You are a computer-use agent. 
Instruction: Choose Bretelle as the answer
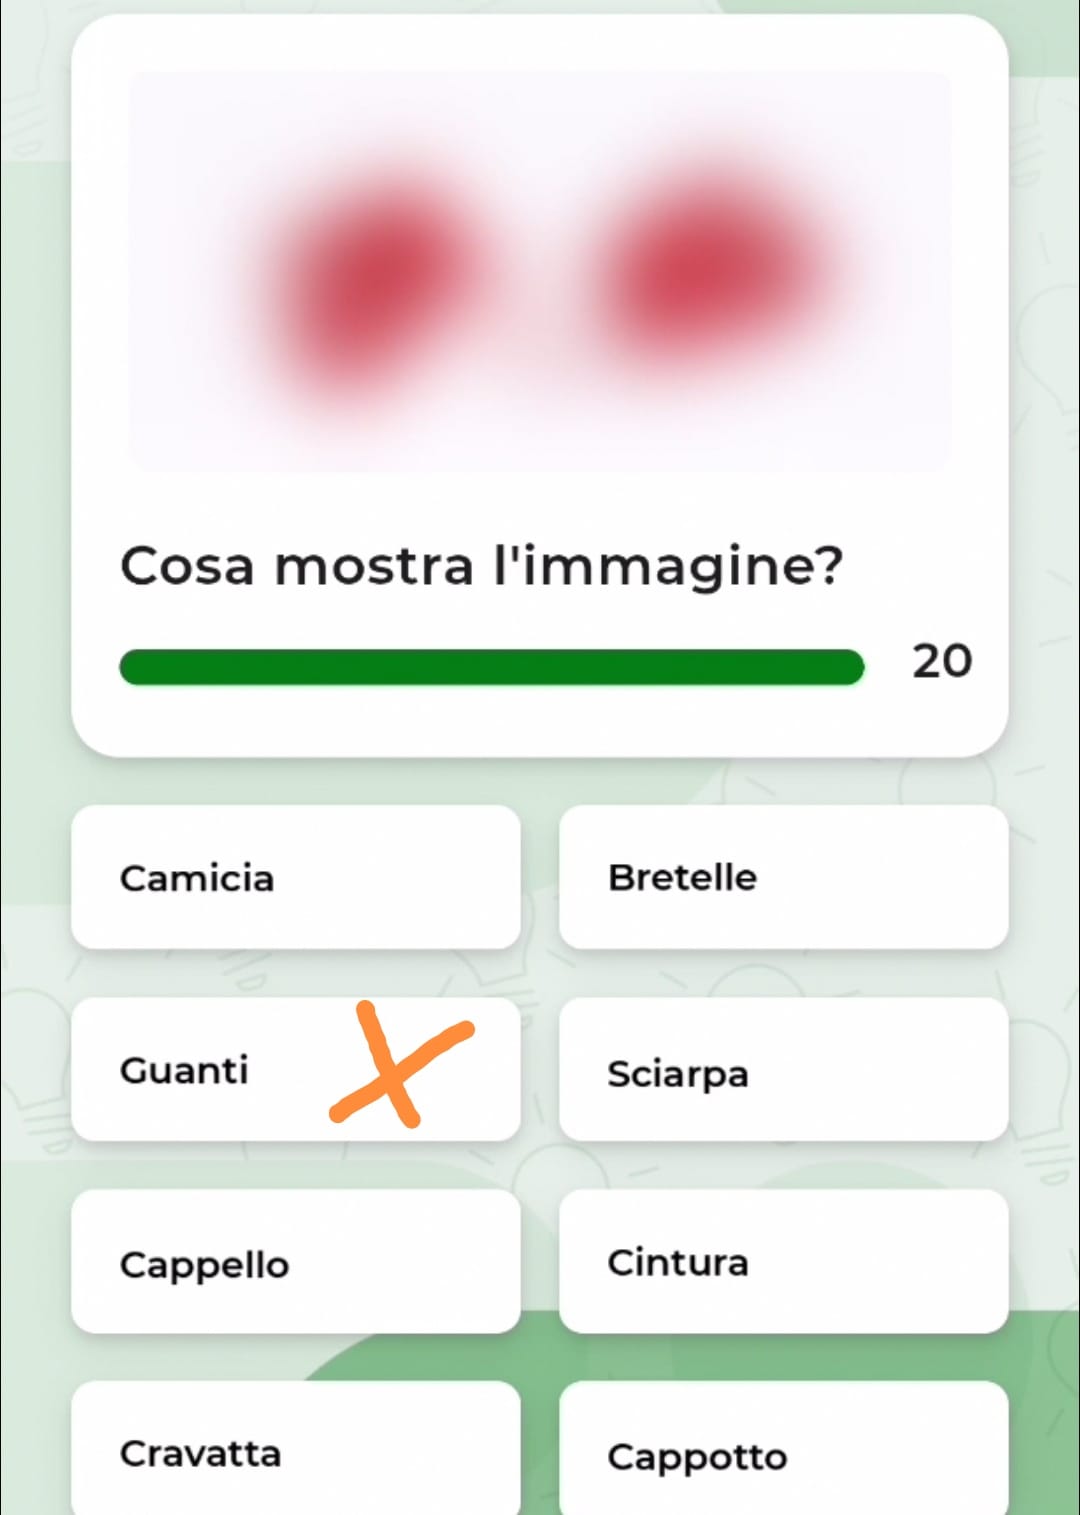[x=783, y=877]
